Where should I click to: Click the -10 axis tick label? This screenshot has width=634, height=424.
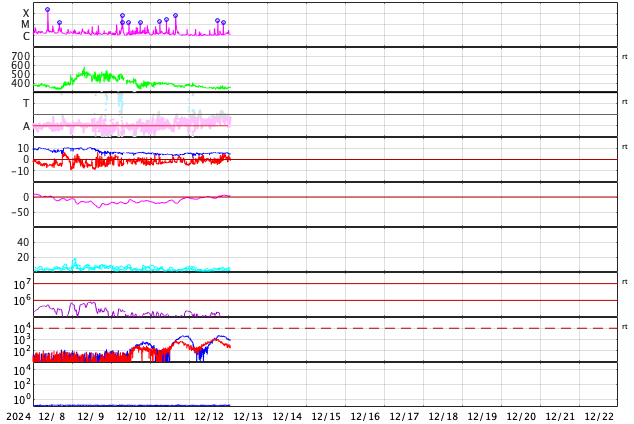pyautogui.click(x=20, y=171)
